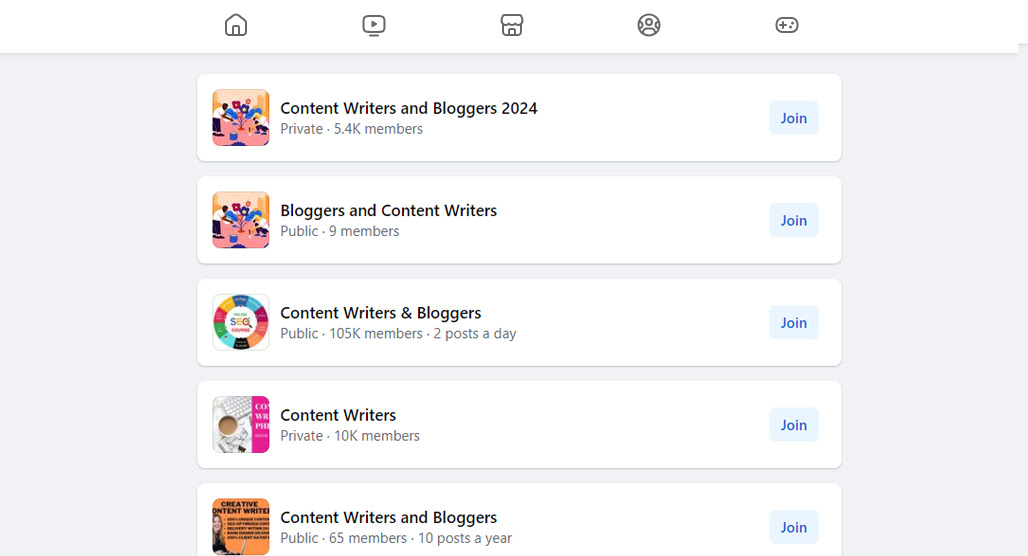Viewport: 1028px width, 556px height.
Task: Join the 65-member Content Writers and Bloggers group
Action: click(794, 527)
